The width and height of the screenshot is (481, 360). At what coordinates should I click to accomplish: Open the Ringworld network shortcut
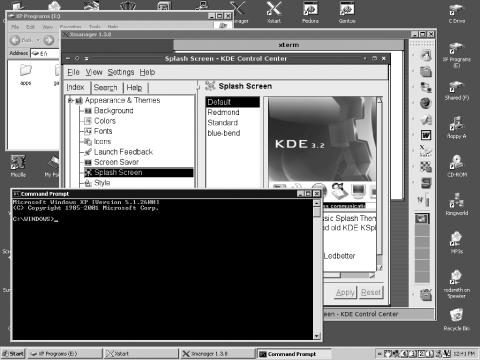[456, 204]
